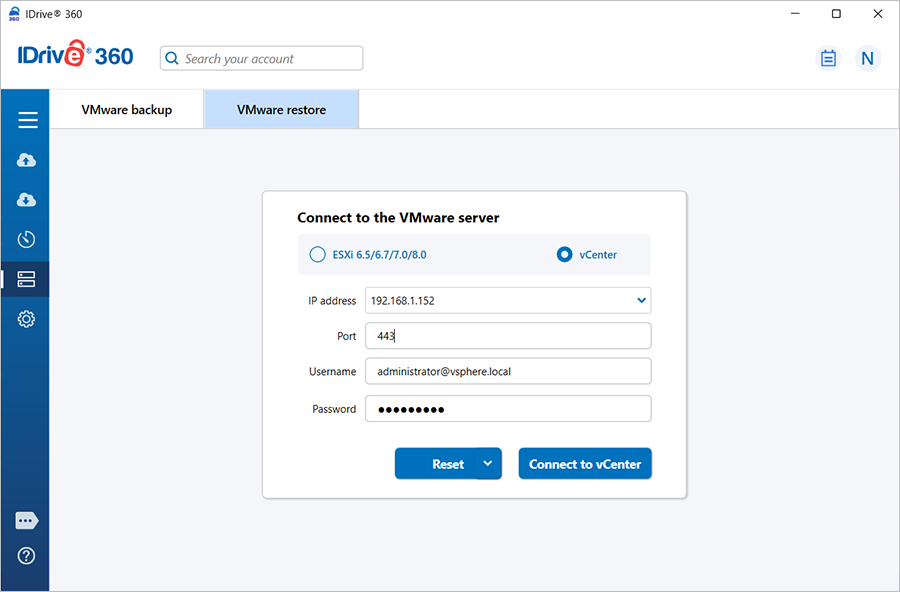Focus the Search your account field
Image resolution: width=900 pixels, height=592 pixels.
click(270, 59)
